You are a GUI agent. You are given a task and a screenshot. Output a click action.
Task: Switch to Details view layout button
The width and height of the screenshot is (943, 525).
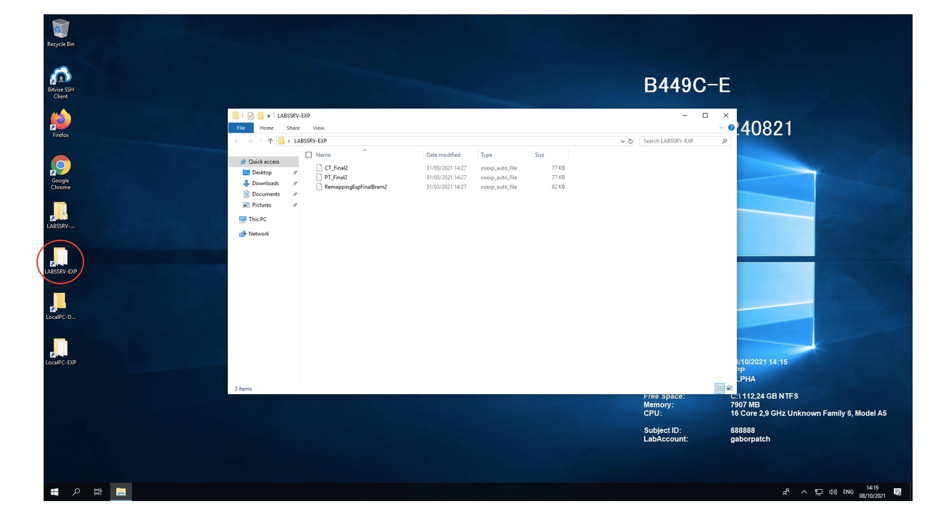click(x=719, y=388)
